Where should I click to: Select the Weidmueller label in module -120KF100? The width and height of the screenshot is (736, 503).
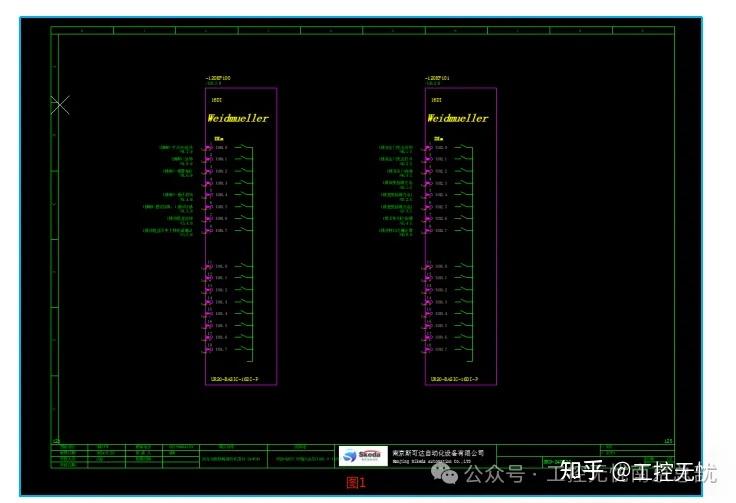point(238,118)
